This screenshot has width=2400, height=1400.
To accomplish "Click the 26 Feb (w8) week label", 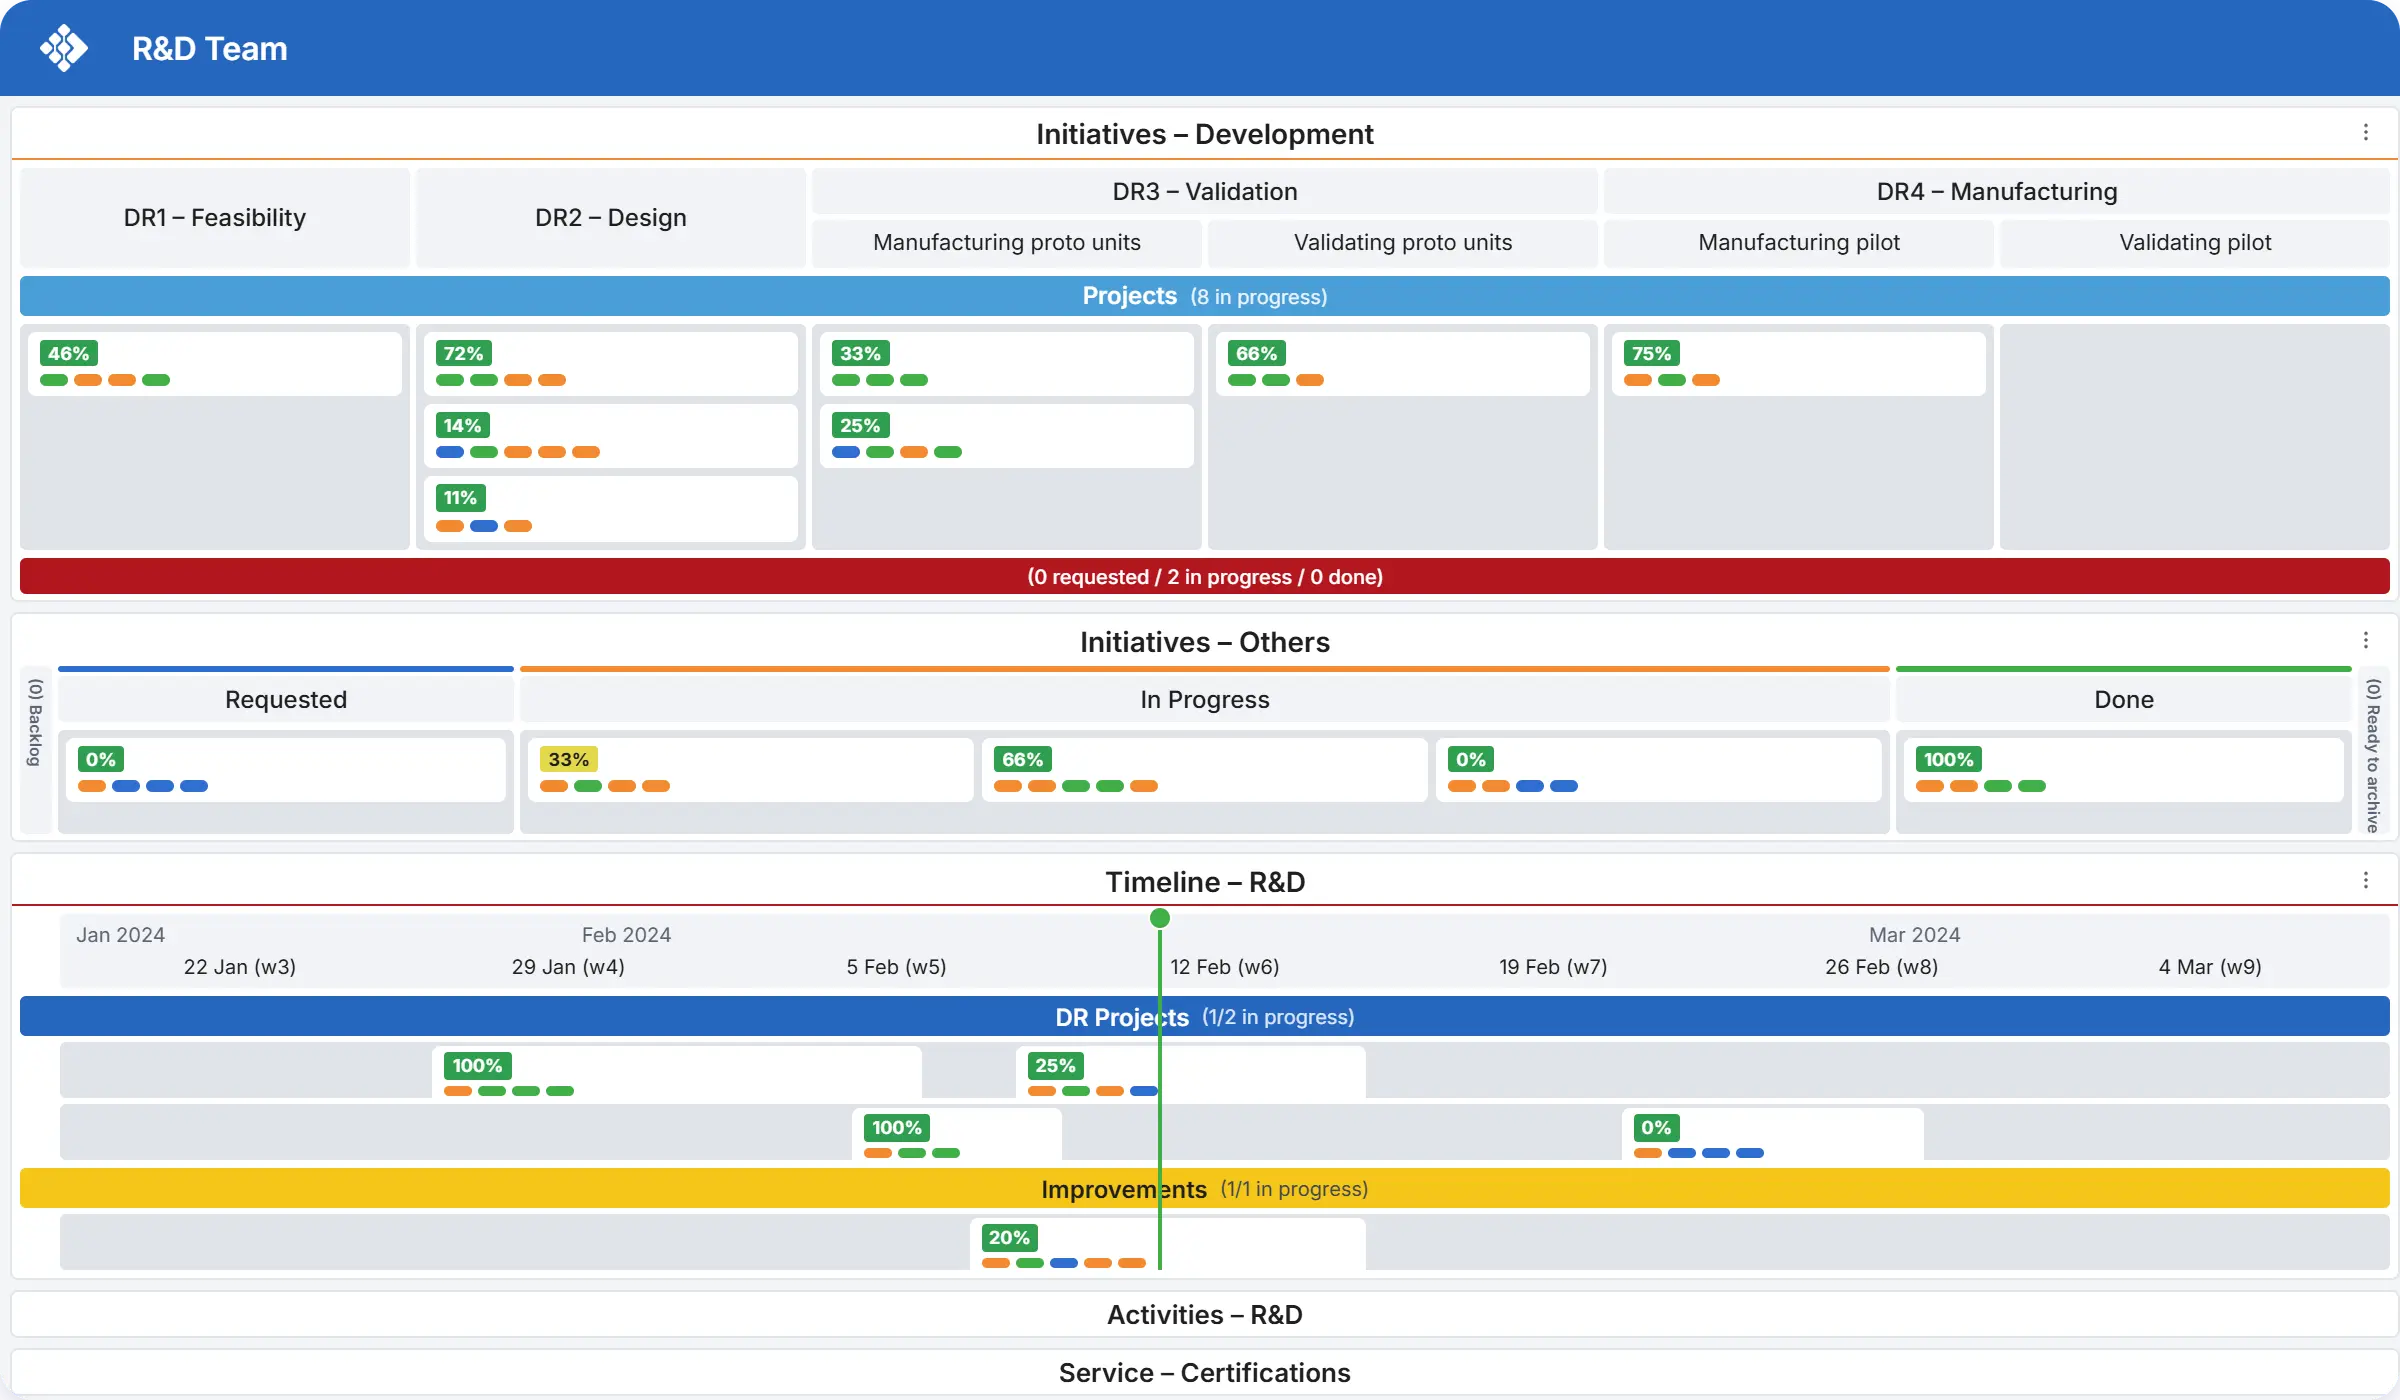I will 1882,967.
